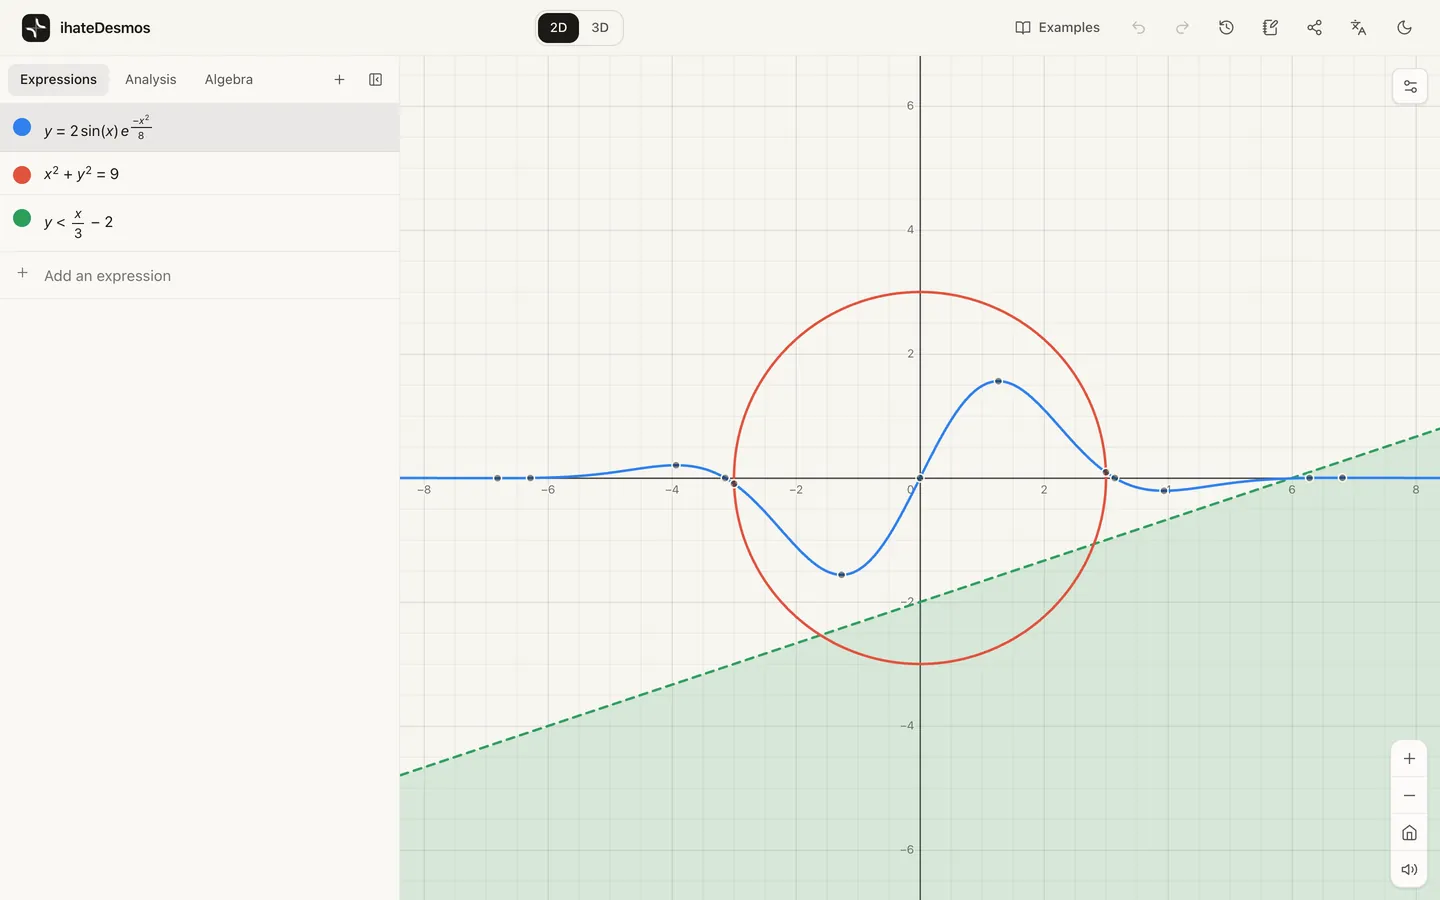Select the y < x/3 − 2 expression

click(x=200, y=223)
